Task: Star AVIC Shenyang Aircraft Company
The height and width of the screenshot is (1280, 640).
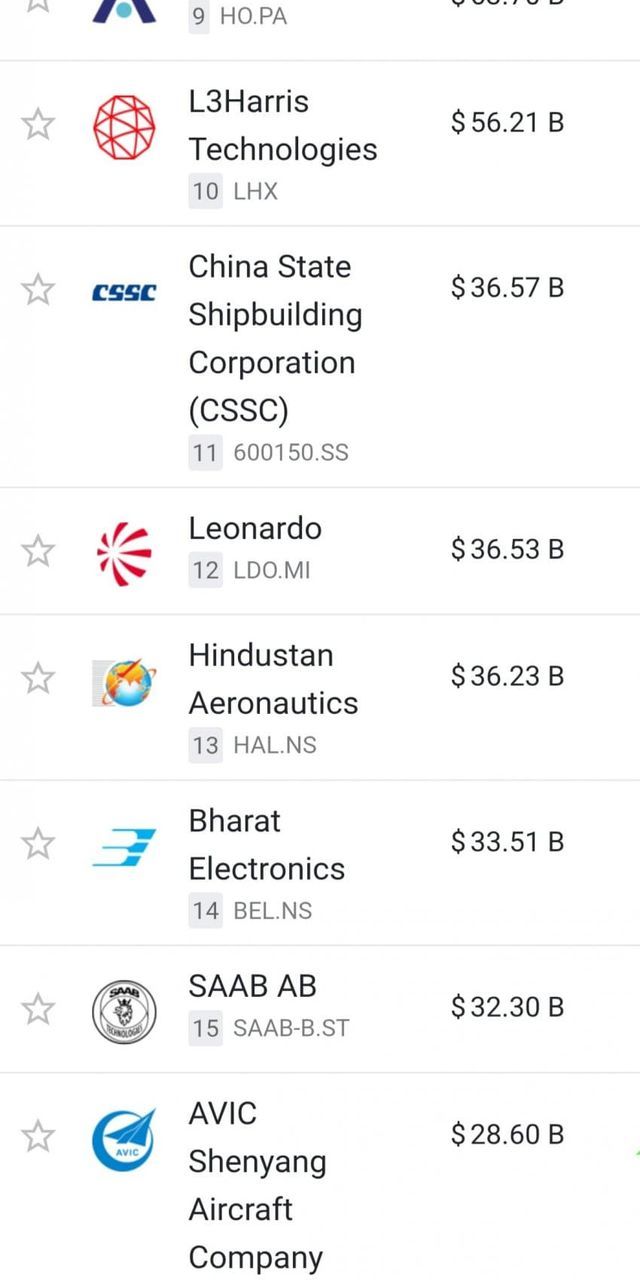Action: [38, 1136]
